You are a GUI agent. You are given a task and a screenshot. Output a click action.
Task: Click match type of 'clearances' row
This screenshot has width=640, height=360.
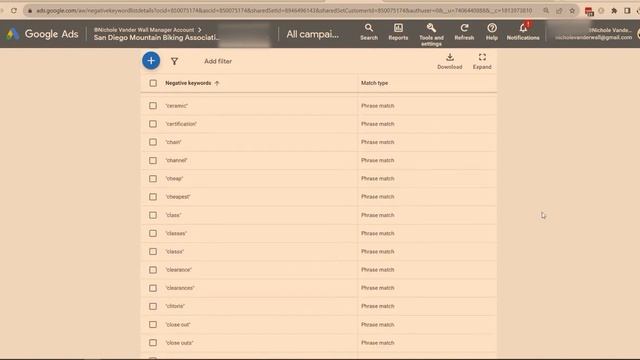(378, 288)
